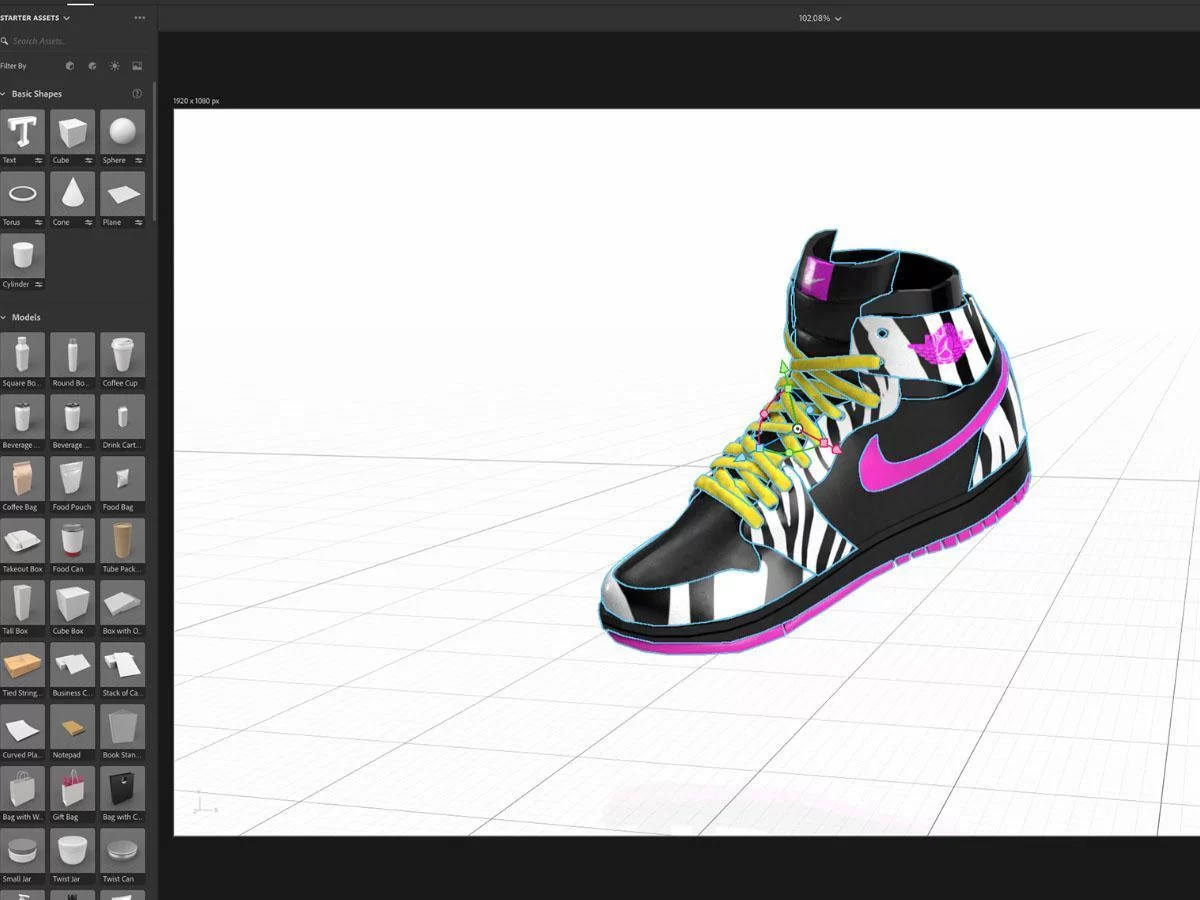
Task: Select the Small Jar model
Action: (22, 851)
